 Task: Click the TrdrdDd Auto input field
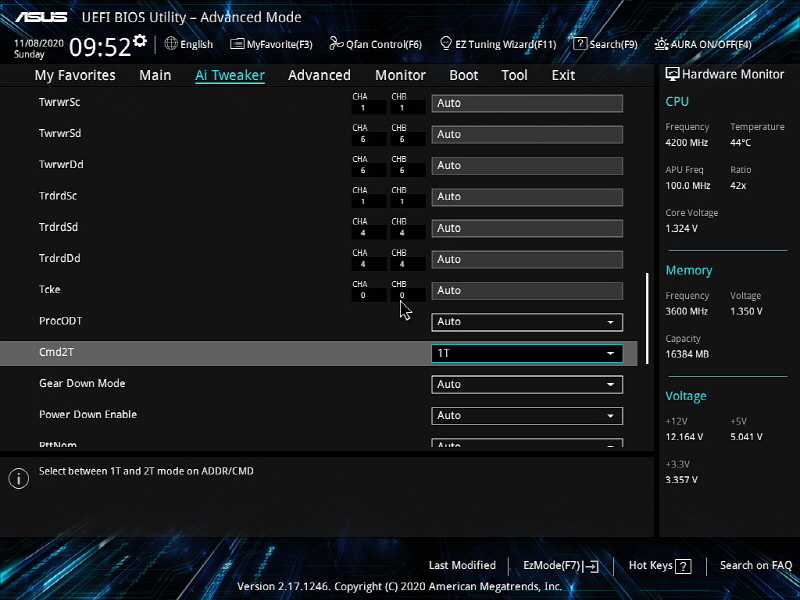(x=527, y=259)
